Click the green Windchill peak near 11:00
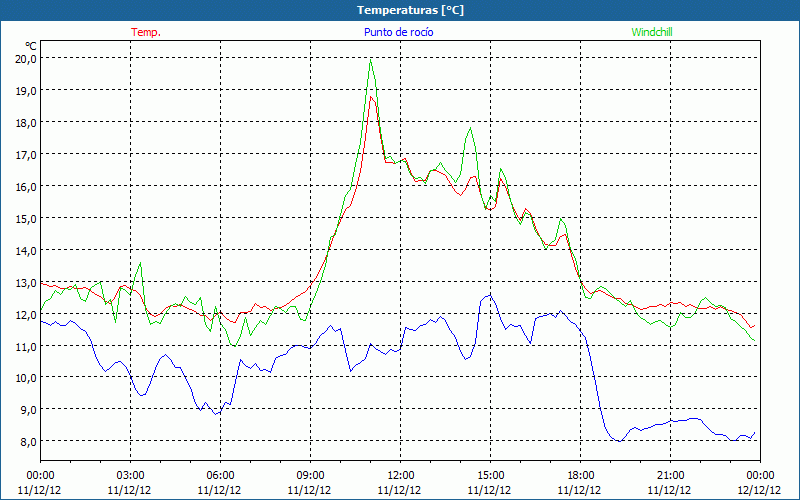This screenshot has height=500, width=800. pyautogui.click(x=370, y=60)
